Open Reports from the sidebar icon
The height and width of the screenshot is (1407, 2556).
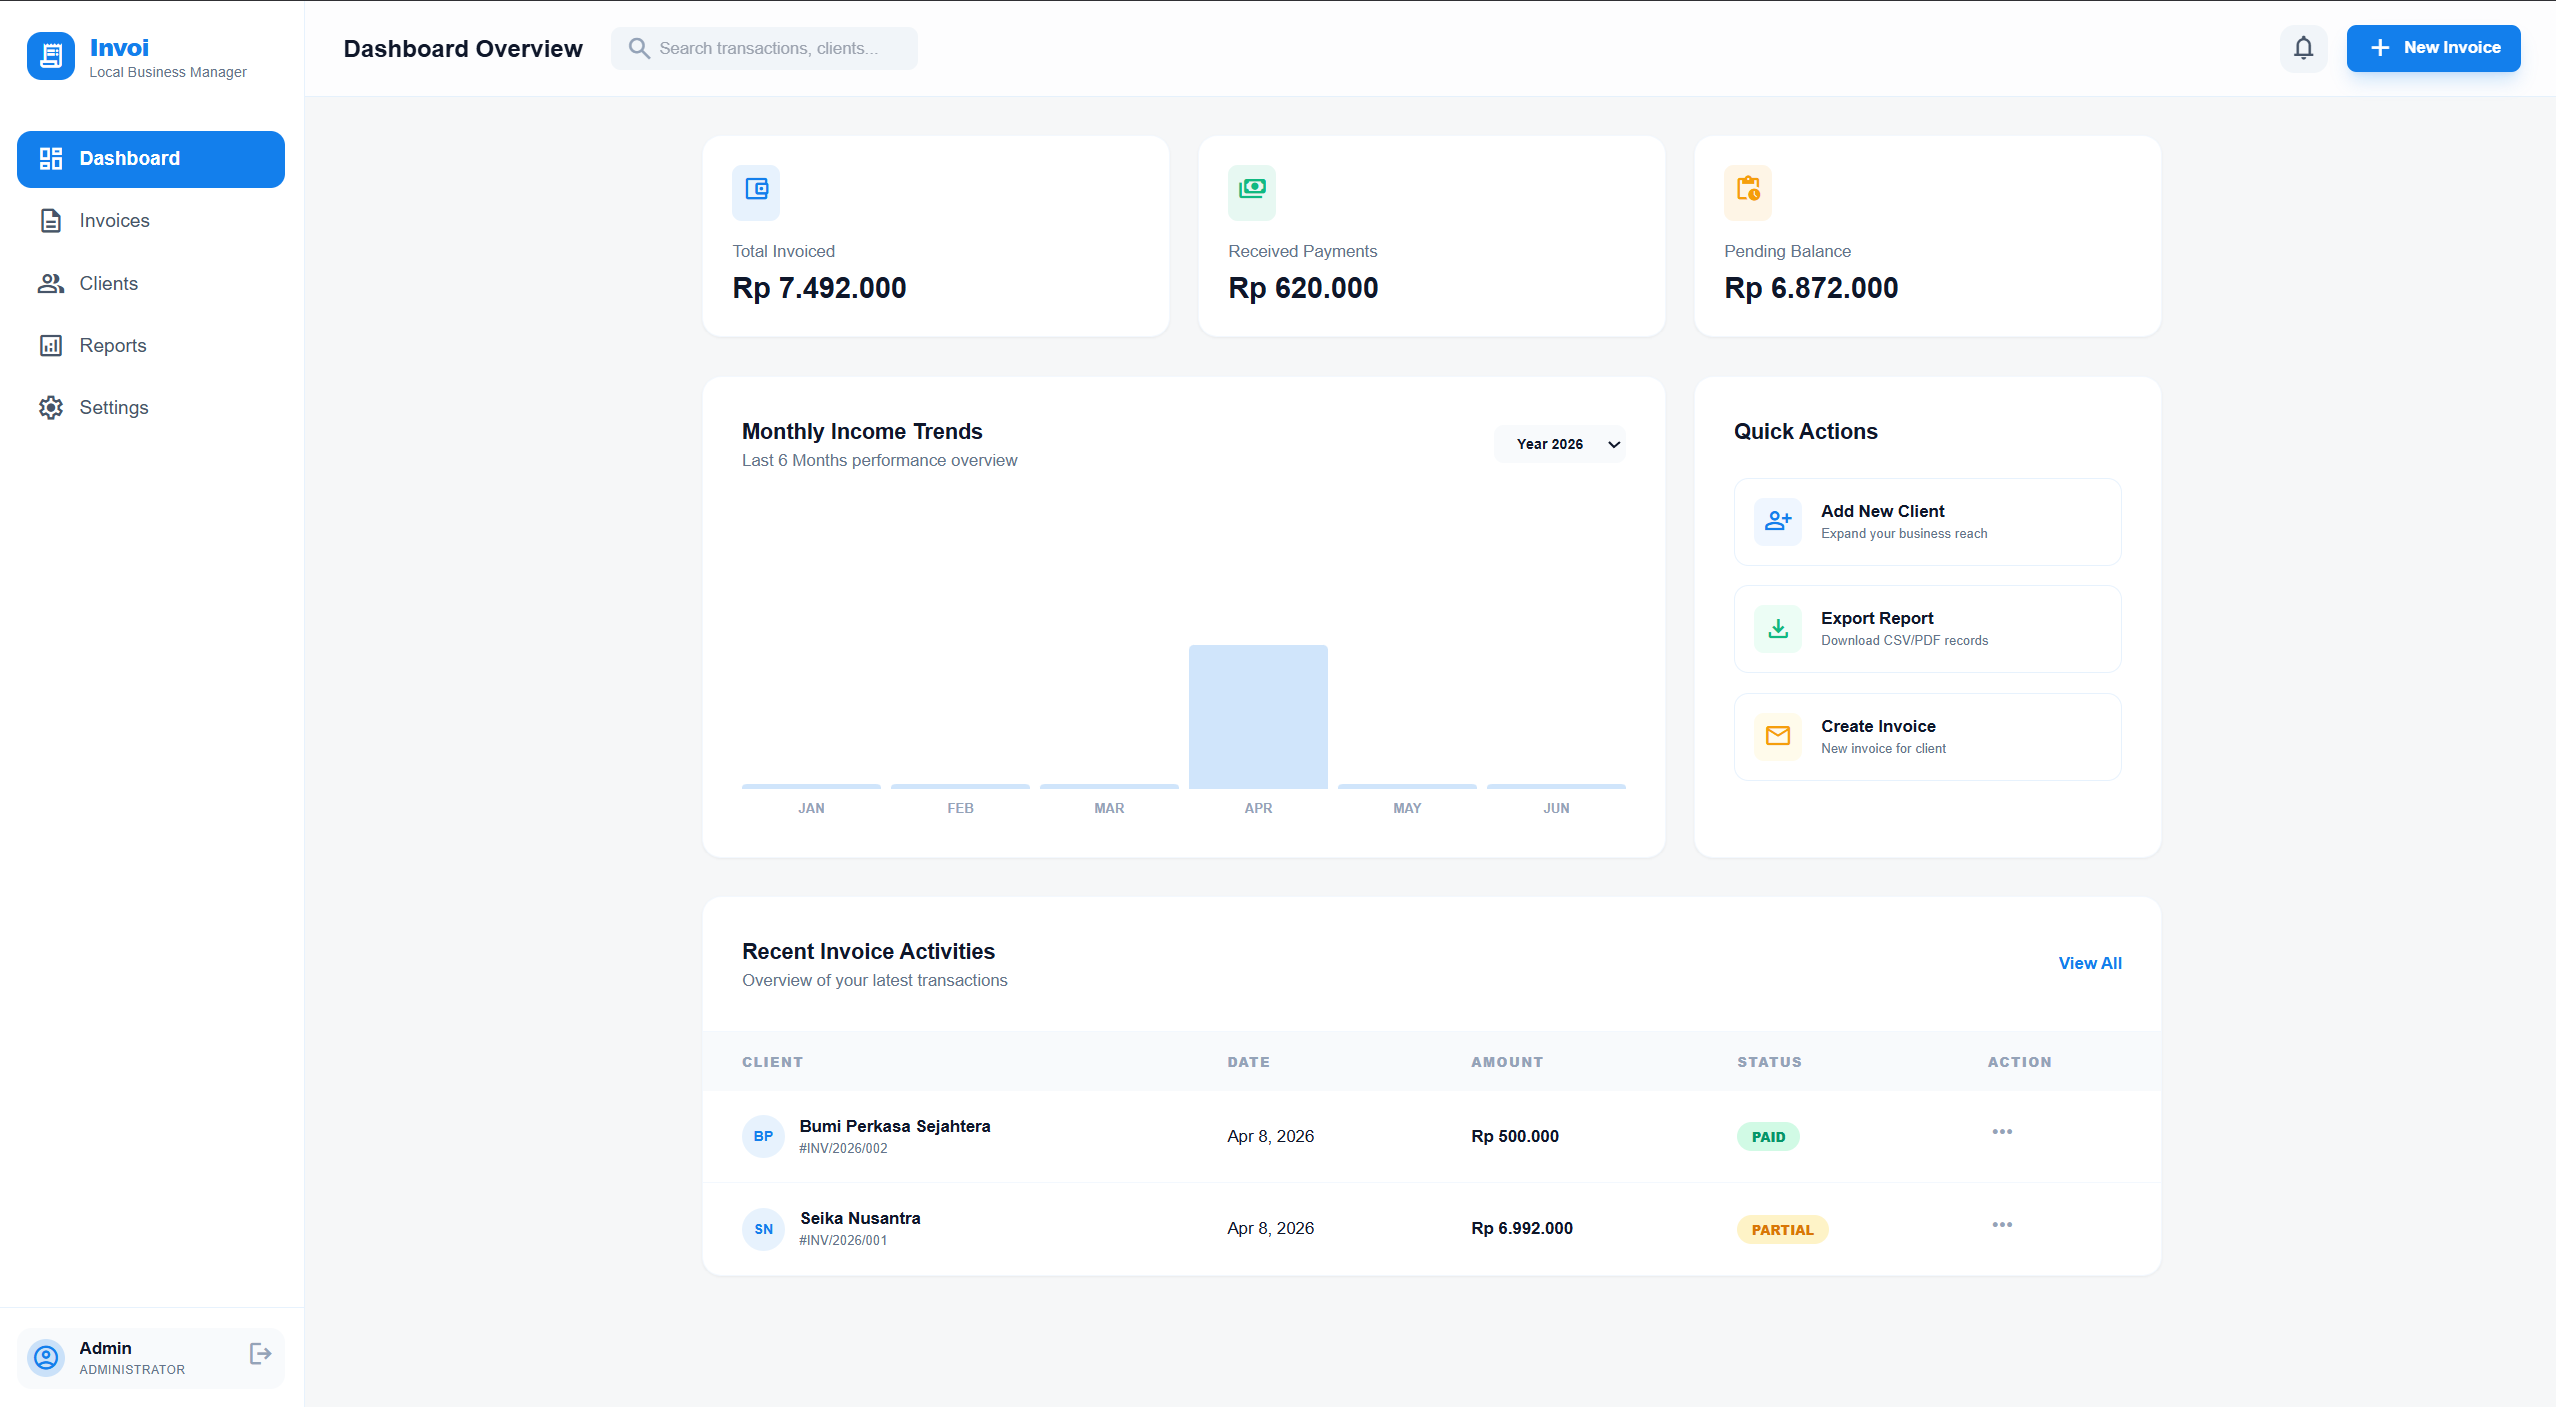(51, 345)
